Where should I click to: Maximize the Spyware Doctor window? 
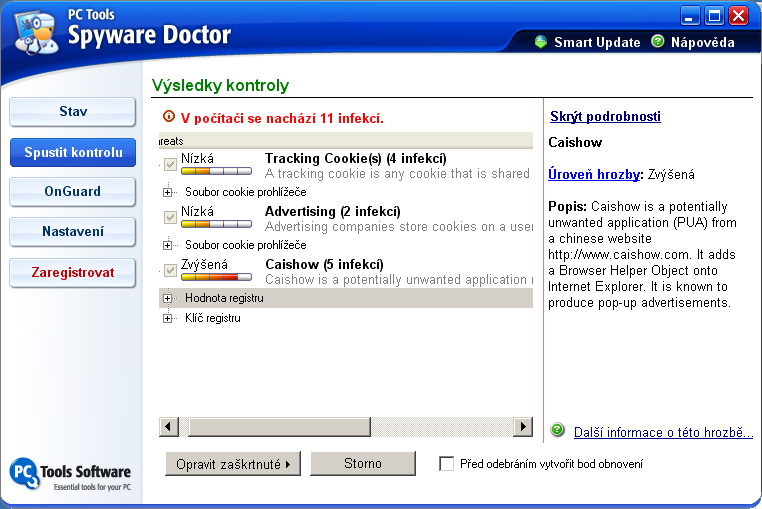pos(714,16)
